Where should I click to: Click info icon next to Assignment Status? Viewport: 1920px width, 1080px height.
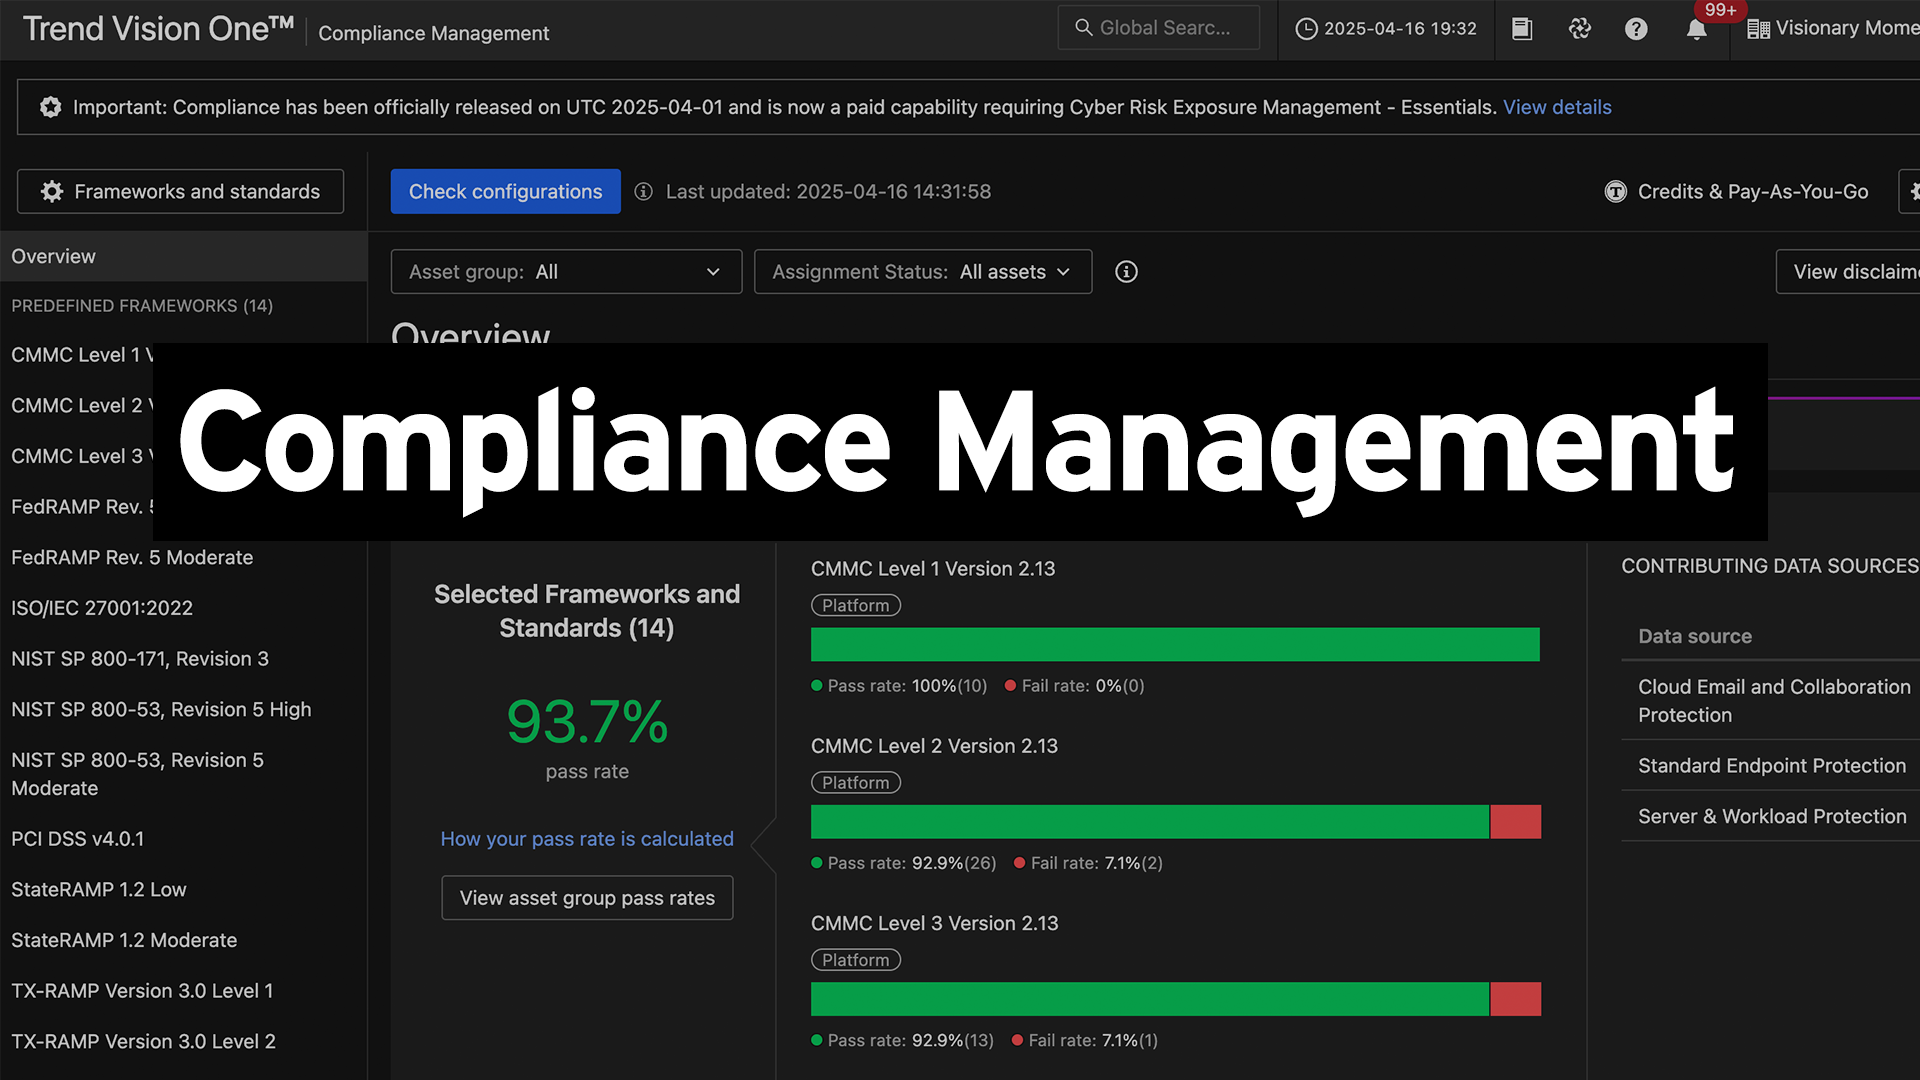1126,272
